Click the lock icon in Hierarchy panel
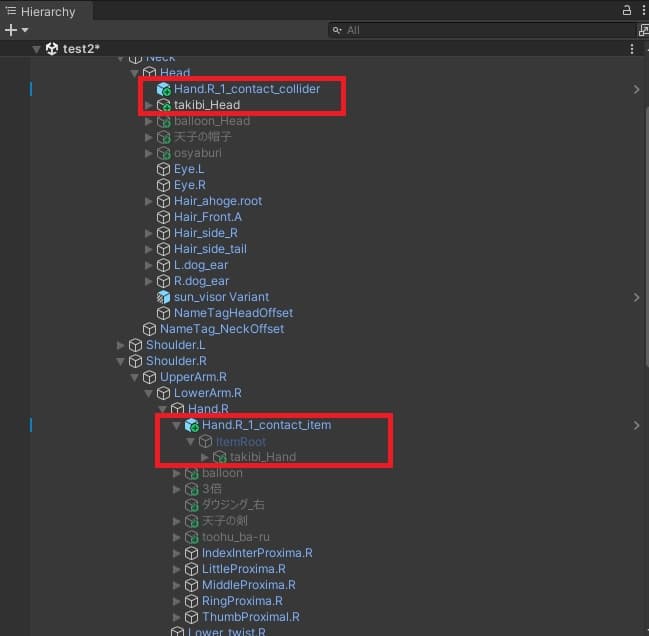 click(626, 10)
